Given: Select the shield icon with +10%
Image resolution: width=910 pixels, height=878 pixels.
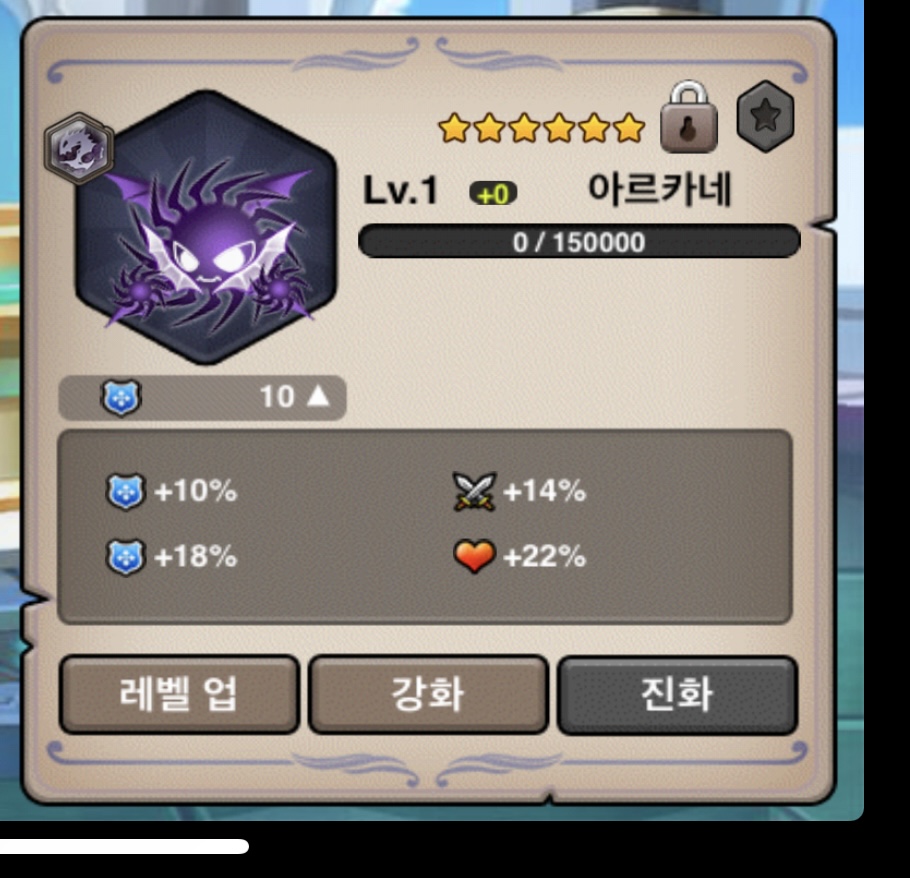Looking at the screenshot, I should (x=125, y=491).
